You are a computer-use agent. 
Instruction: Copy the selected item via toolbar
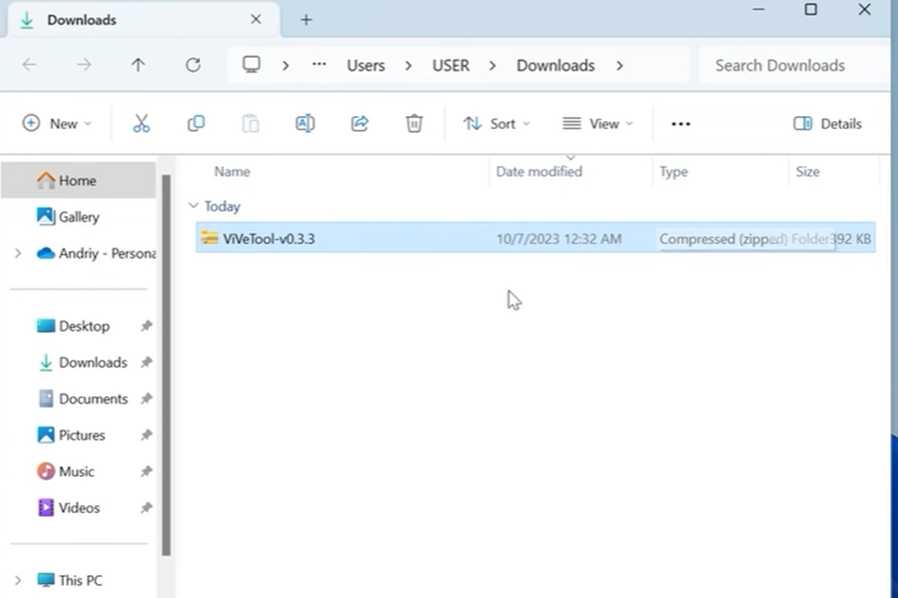tap(196, 123)
